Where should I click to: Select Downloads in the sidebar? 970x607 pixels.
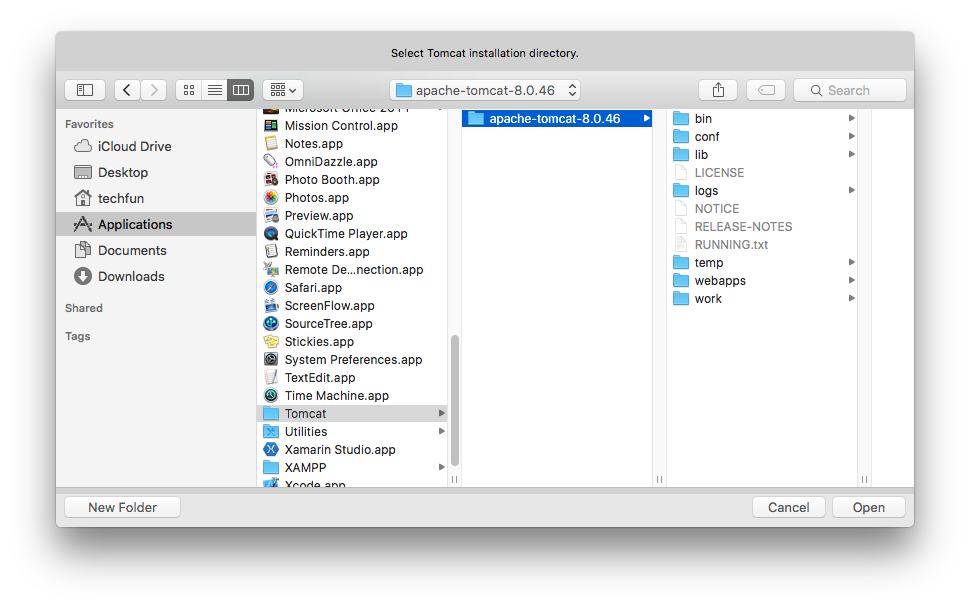(x=156, y=277)
